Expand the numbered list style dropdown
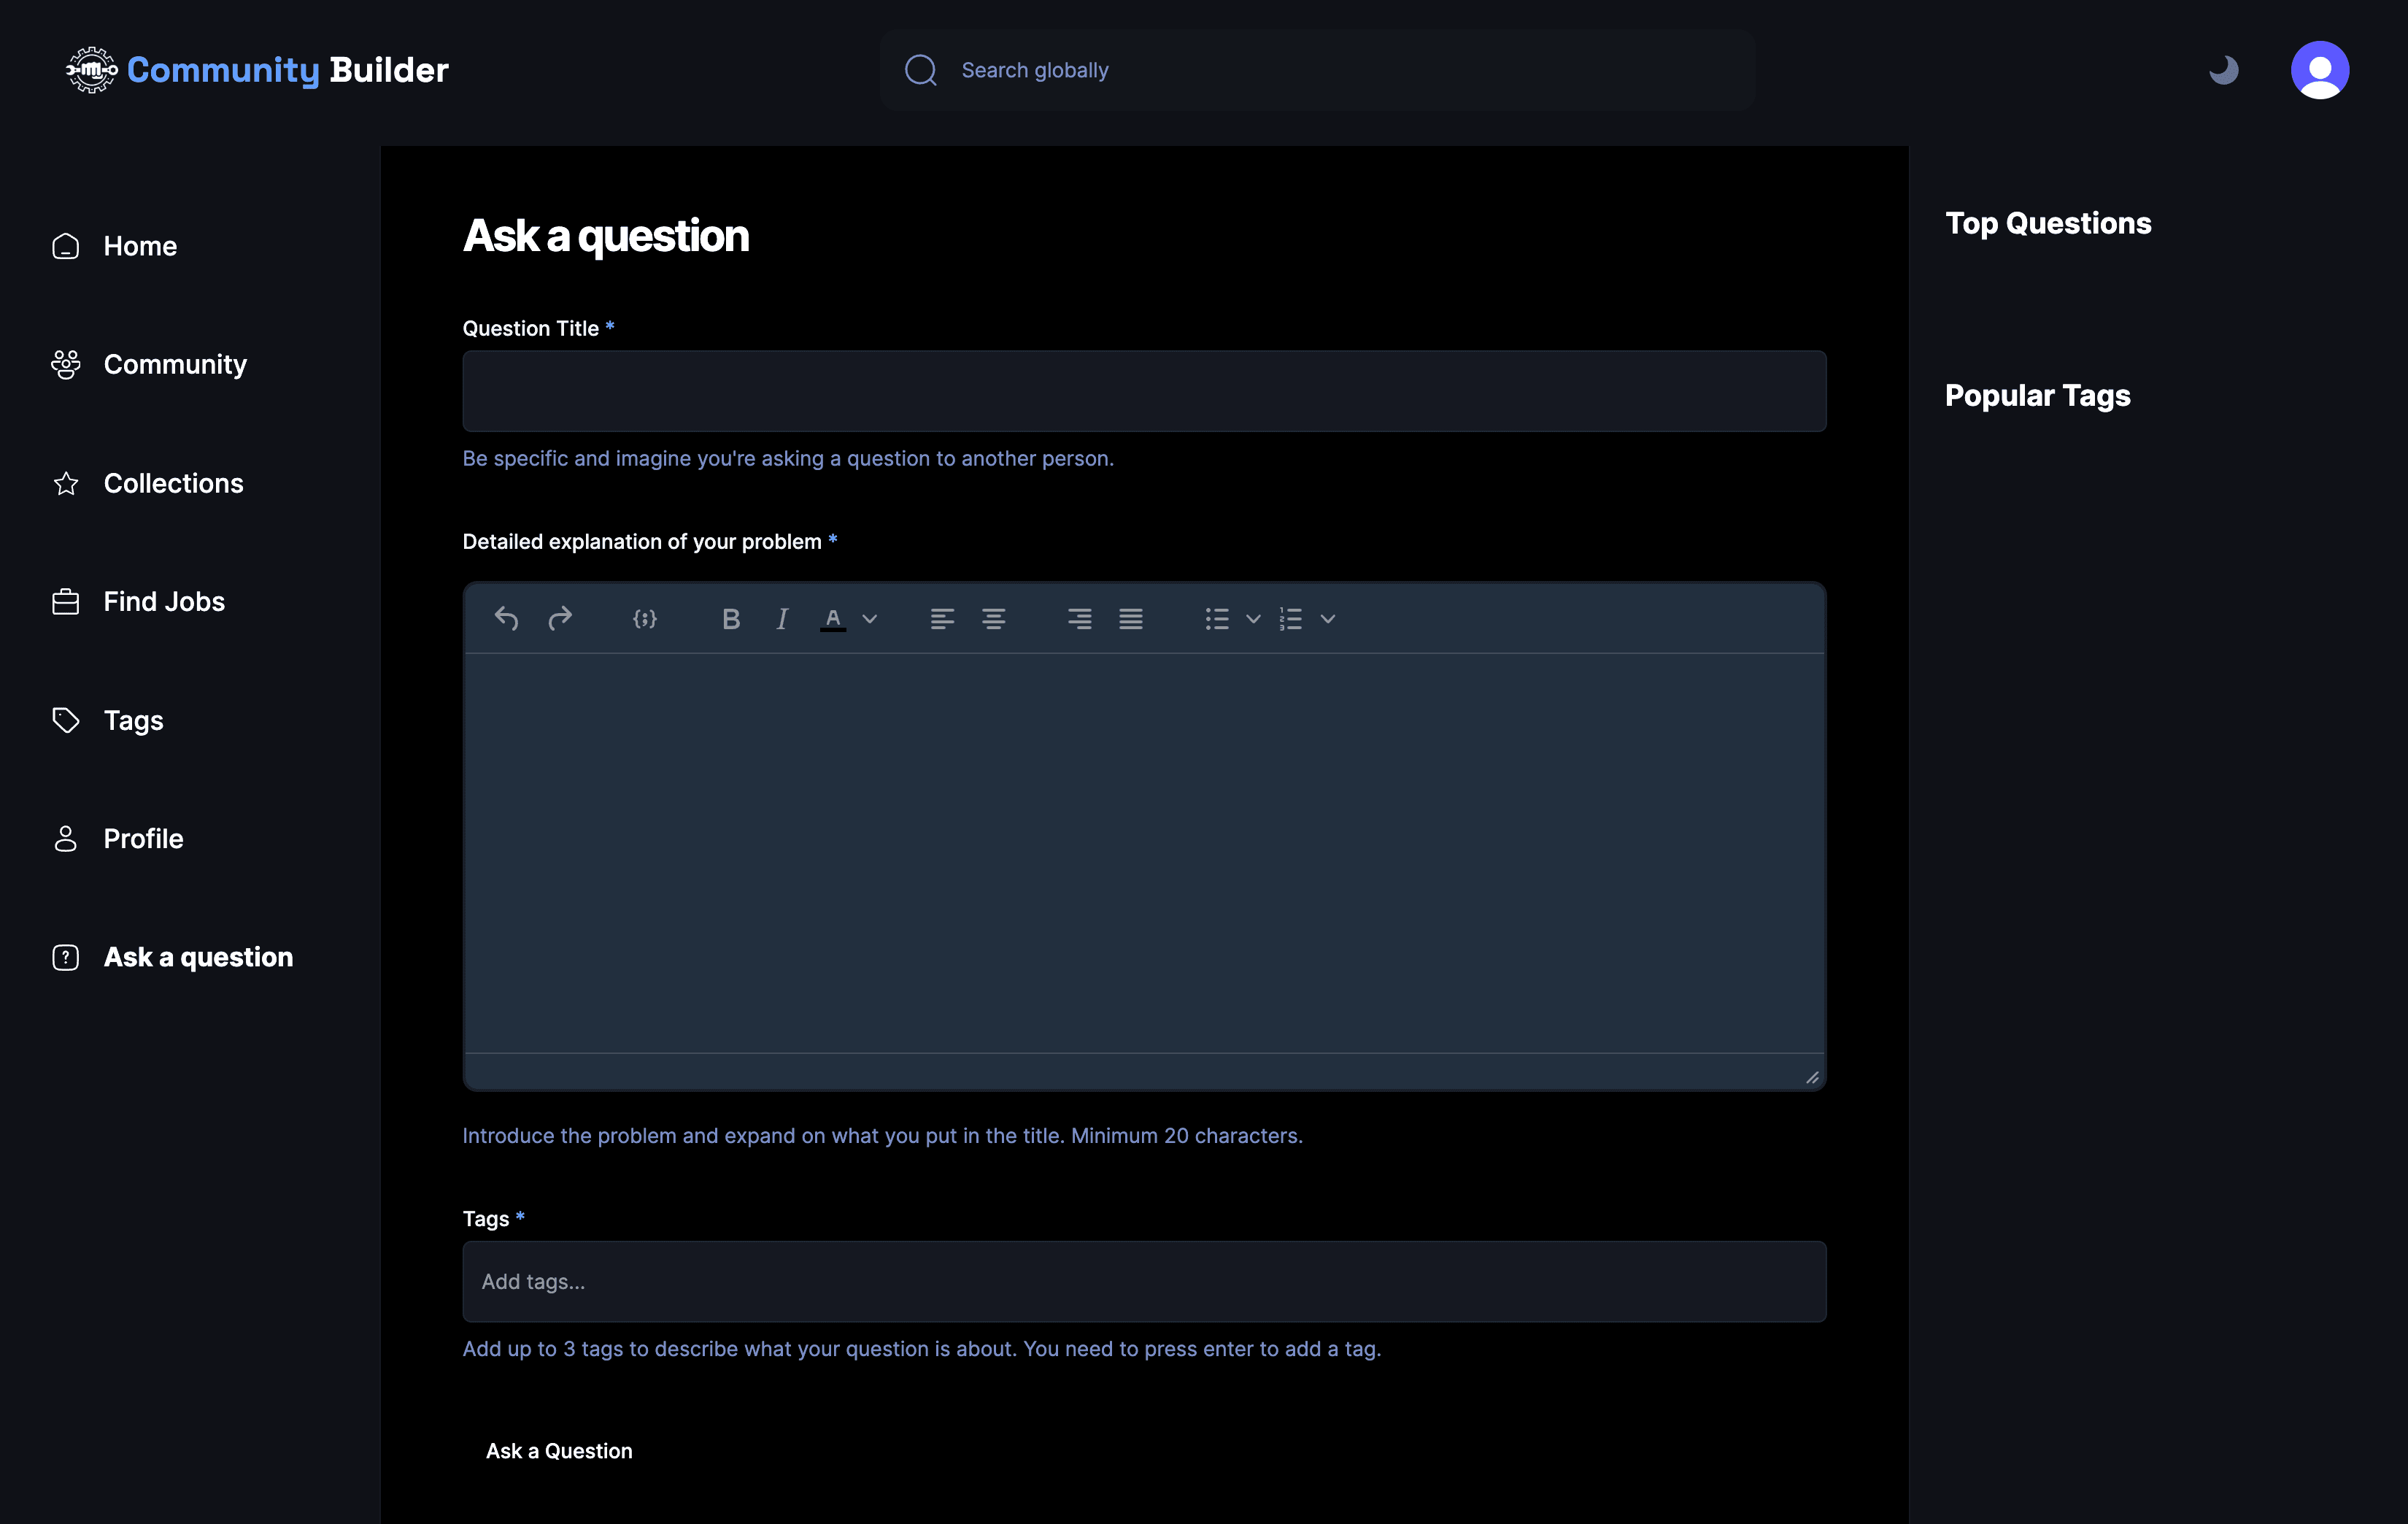This screenshot has width=2408, height=1524. pos(1328,619)
